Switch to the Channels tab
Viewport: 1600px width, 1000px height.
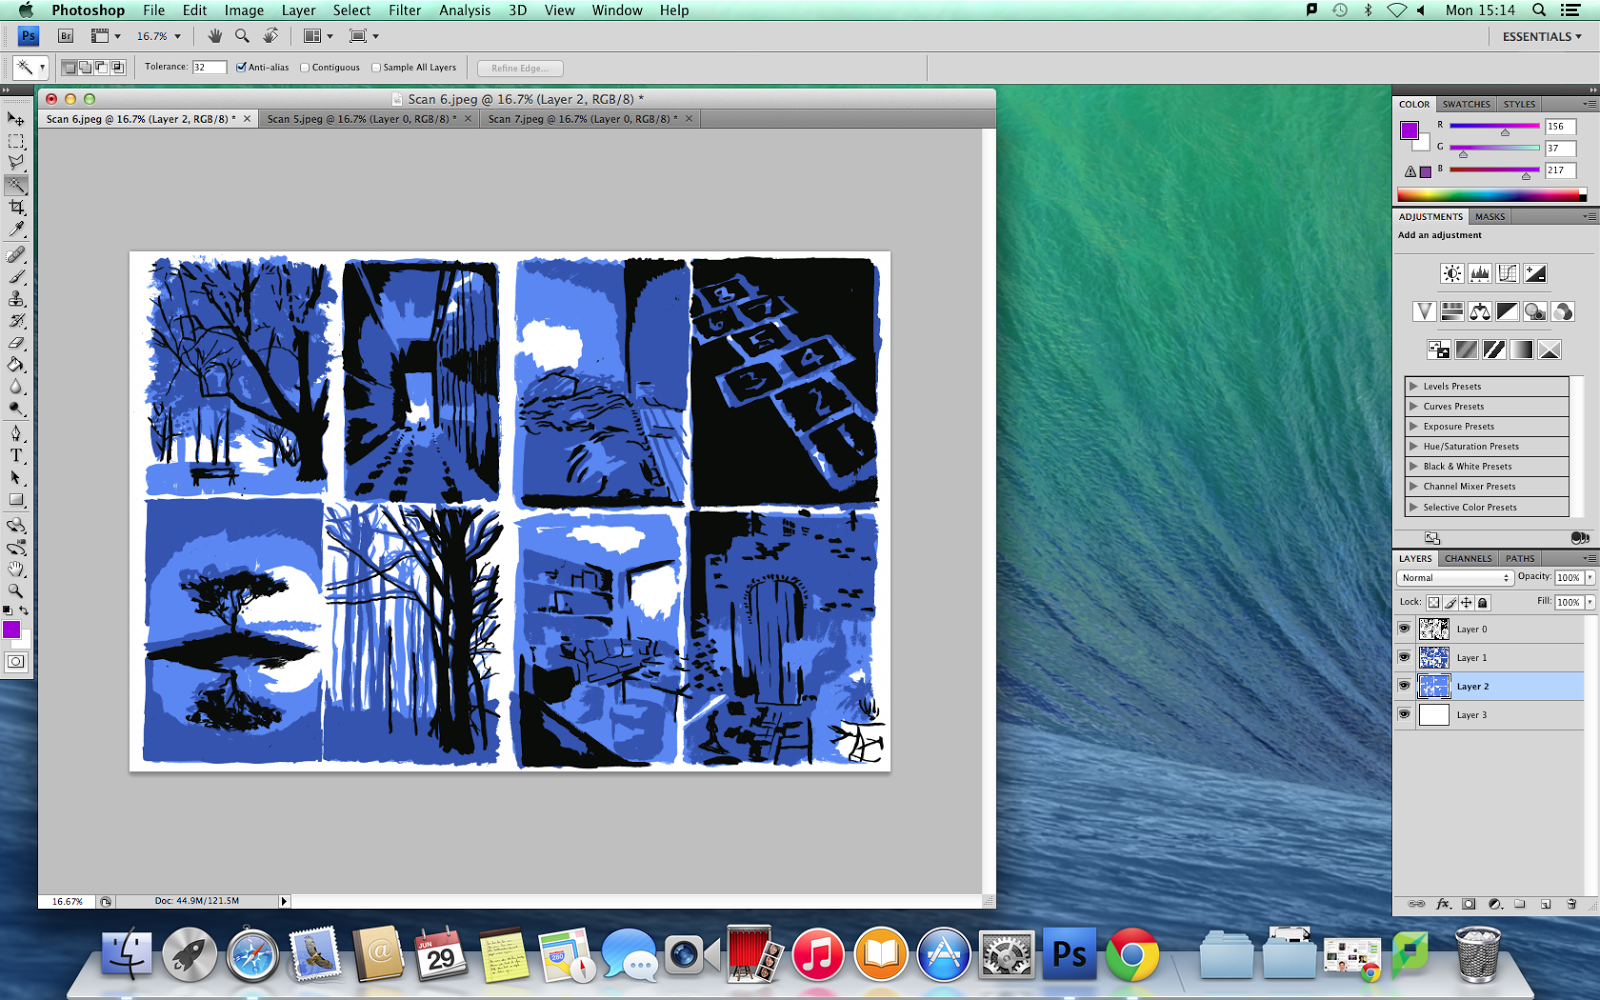pos(1468,559)
